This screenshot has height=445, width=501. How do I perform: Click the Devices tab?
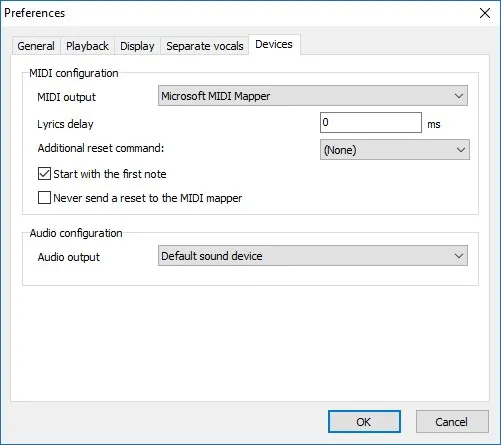(x=274, y=44)
